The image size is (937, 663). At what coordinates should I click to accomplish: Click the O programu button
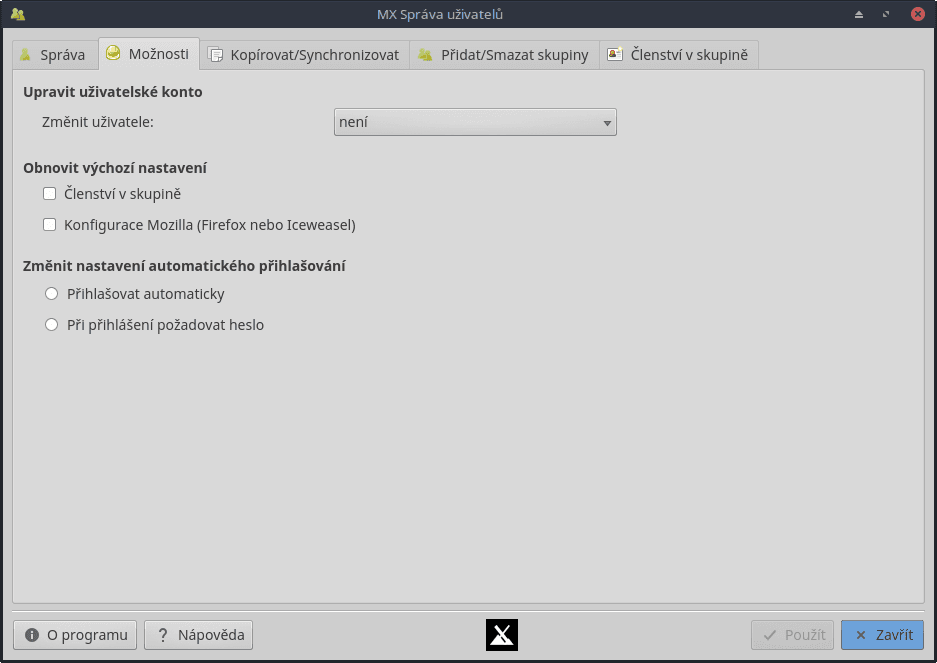[74, 634]
